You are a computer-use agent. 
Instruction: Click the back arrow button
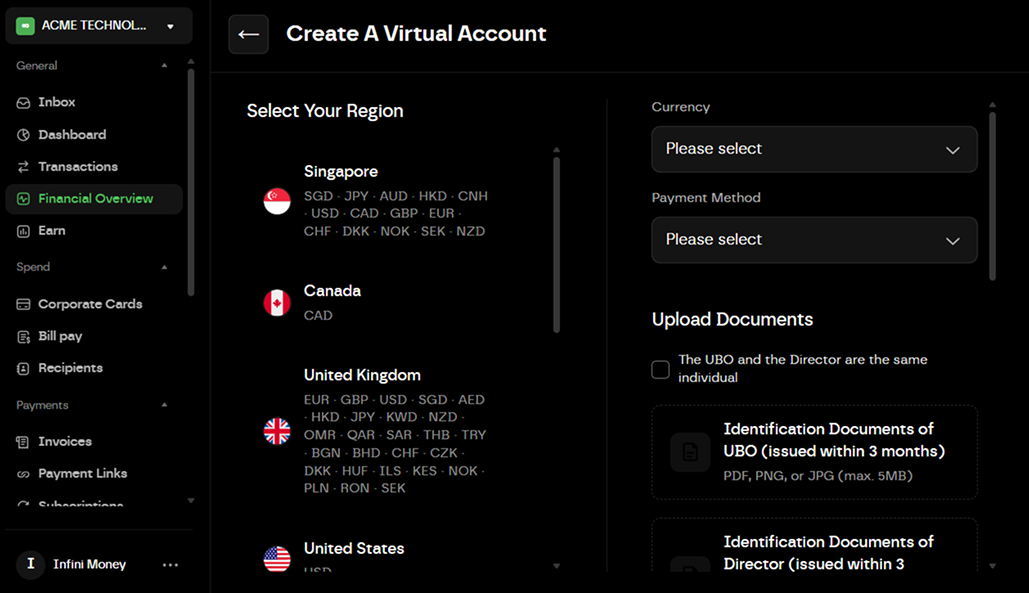pos(248,34)
